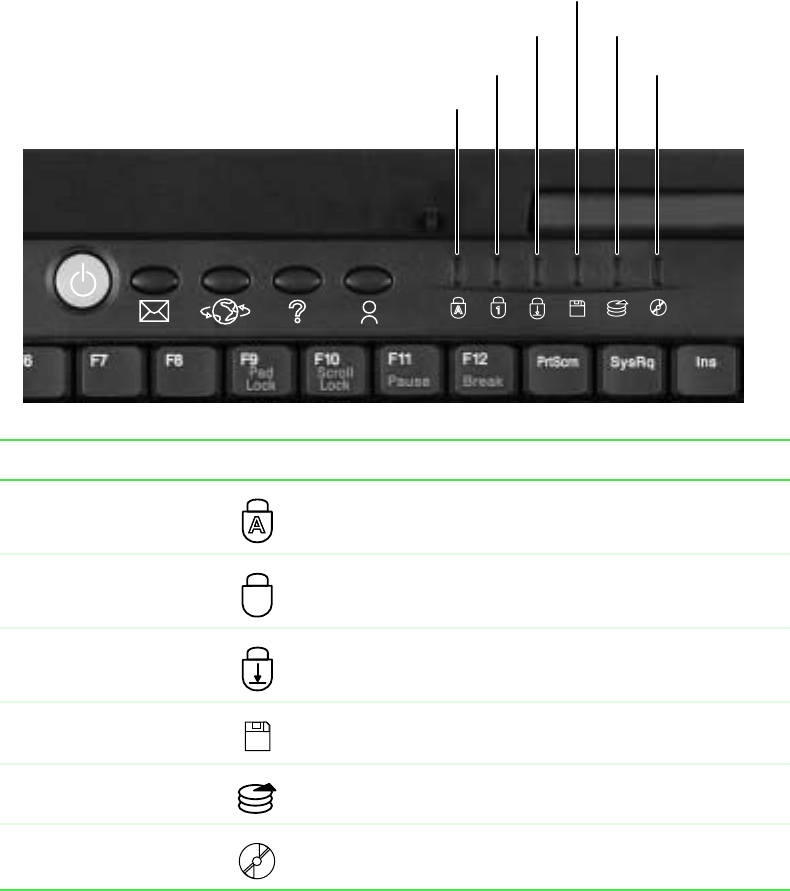The width and height of the screenshot is (790, 891).
Task: Click the user person icon
Action: pyautogui.click(x=369, y=313)
